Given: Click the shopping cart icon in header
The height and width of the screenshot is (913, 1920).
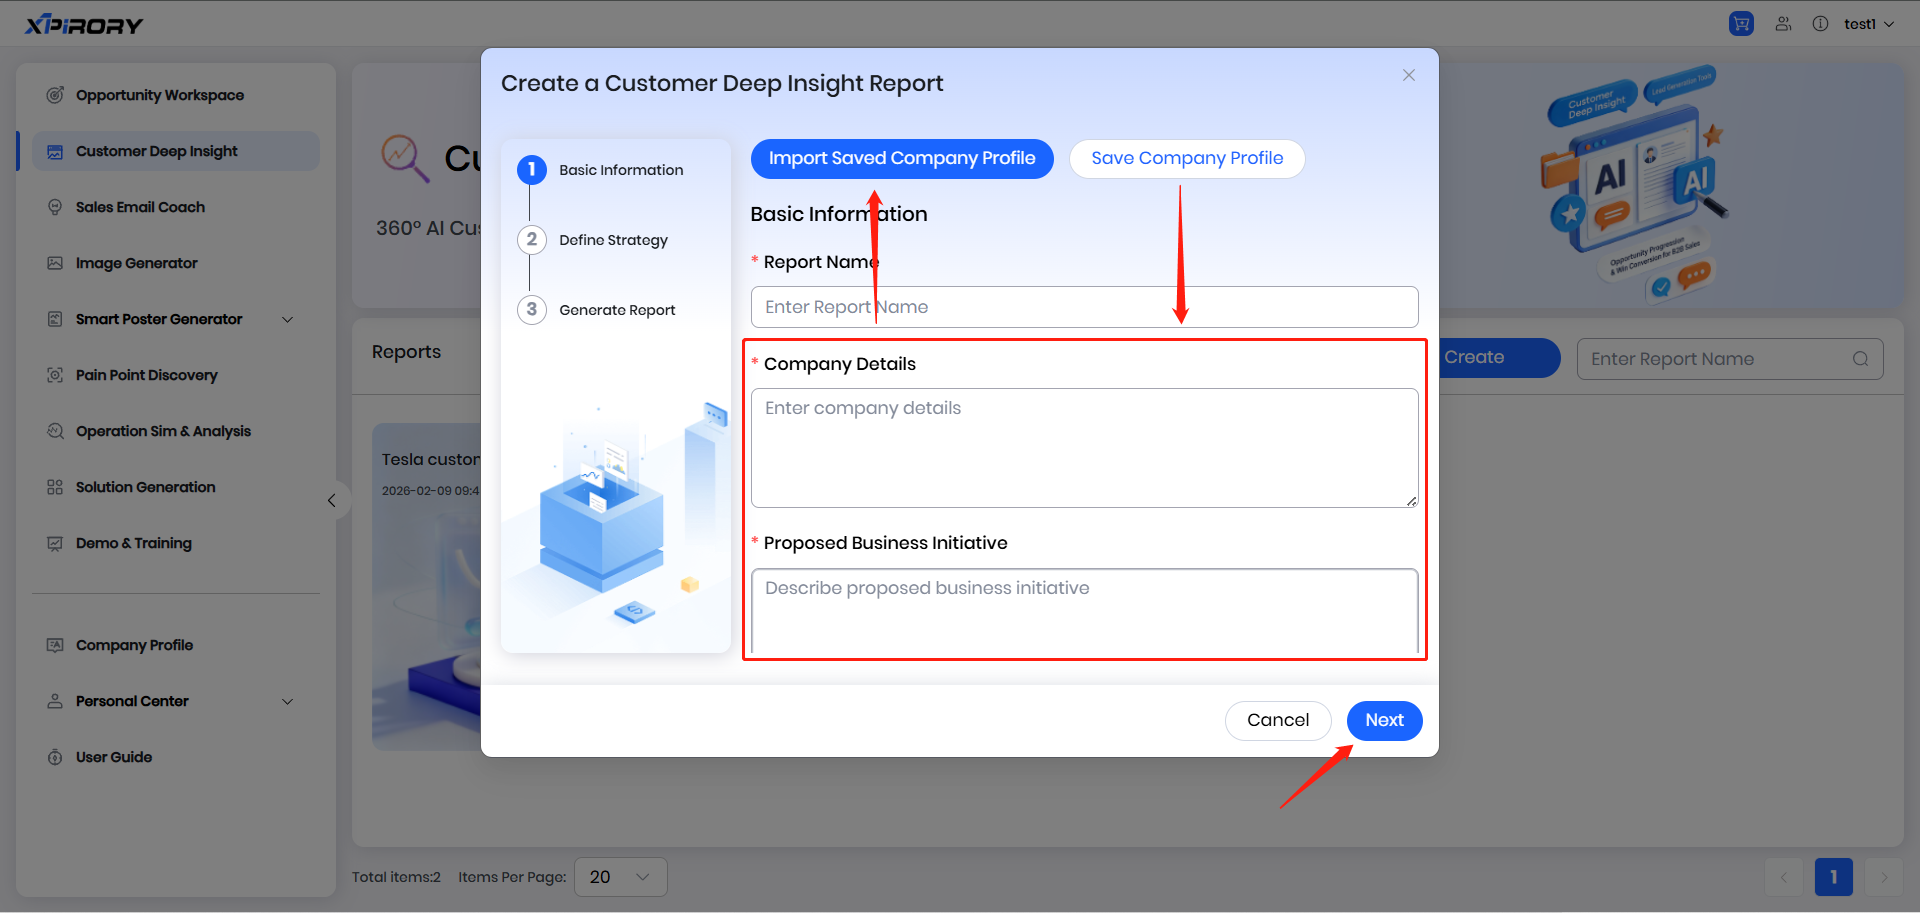Looking at the screenshot, I should 1741,24.
